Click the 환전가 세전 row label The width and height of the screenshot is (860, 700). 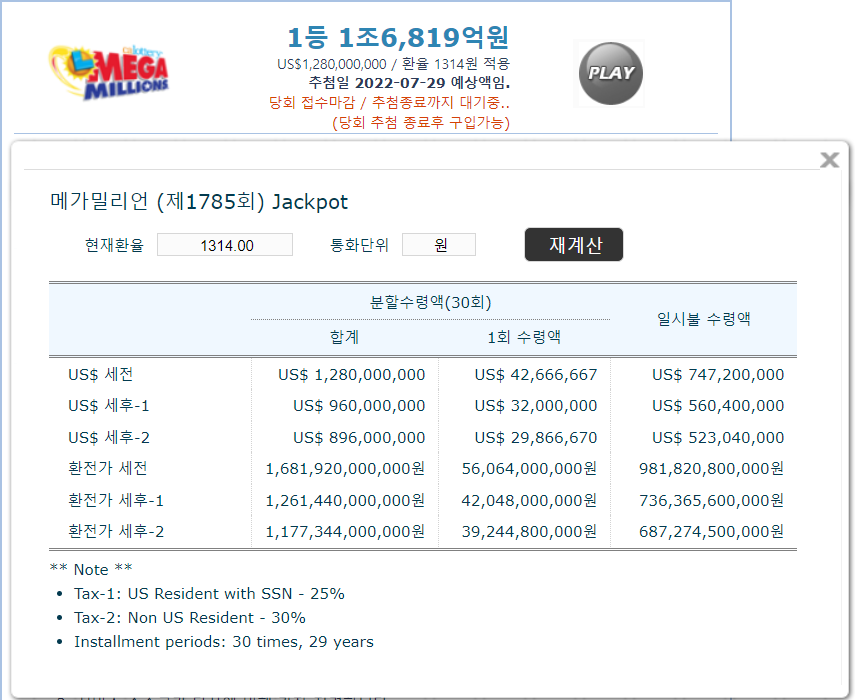click(x=108, y=468)
